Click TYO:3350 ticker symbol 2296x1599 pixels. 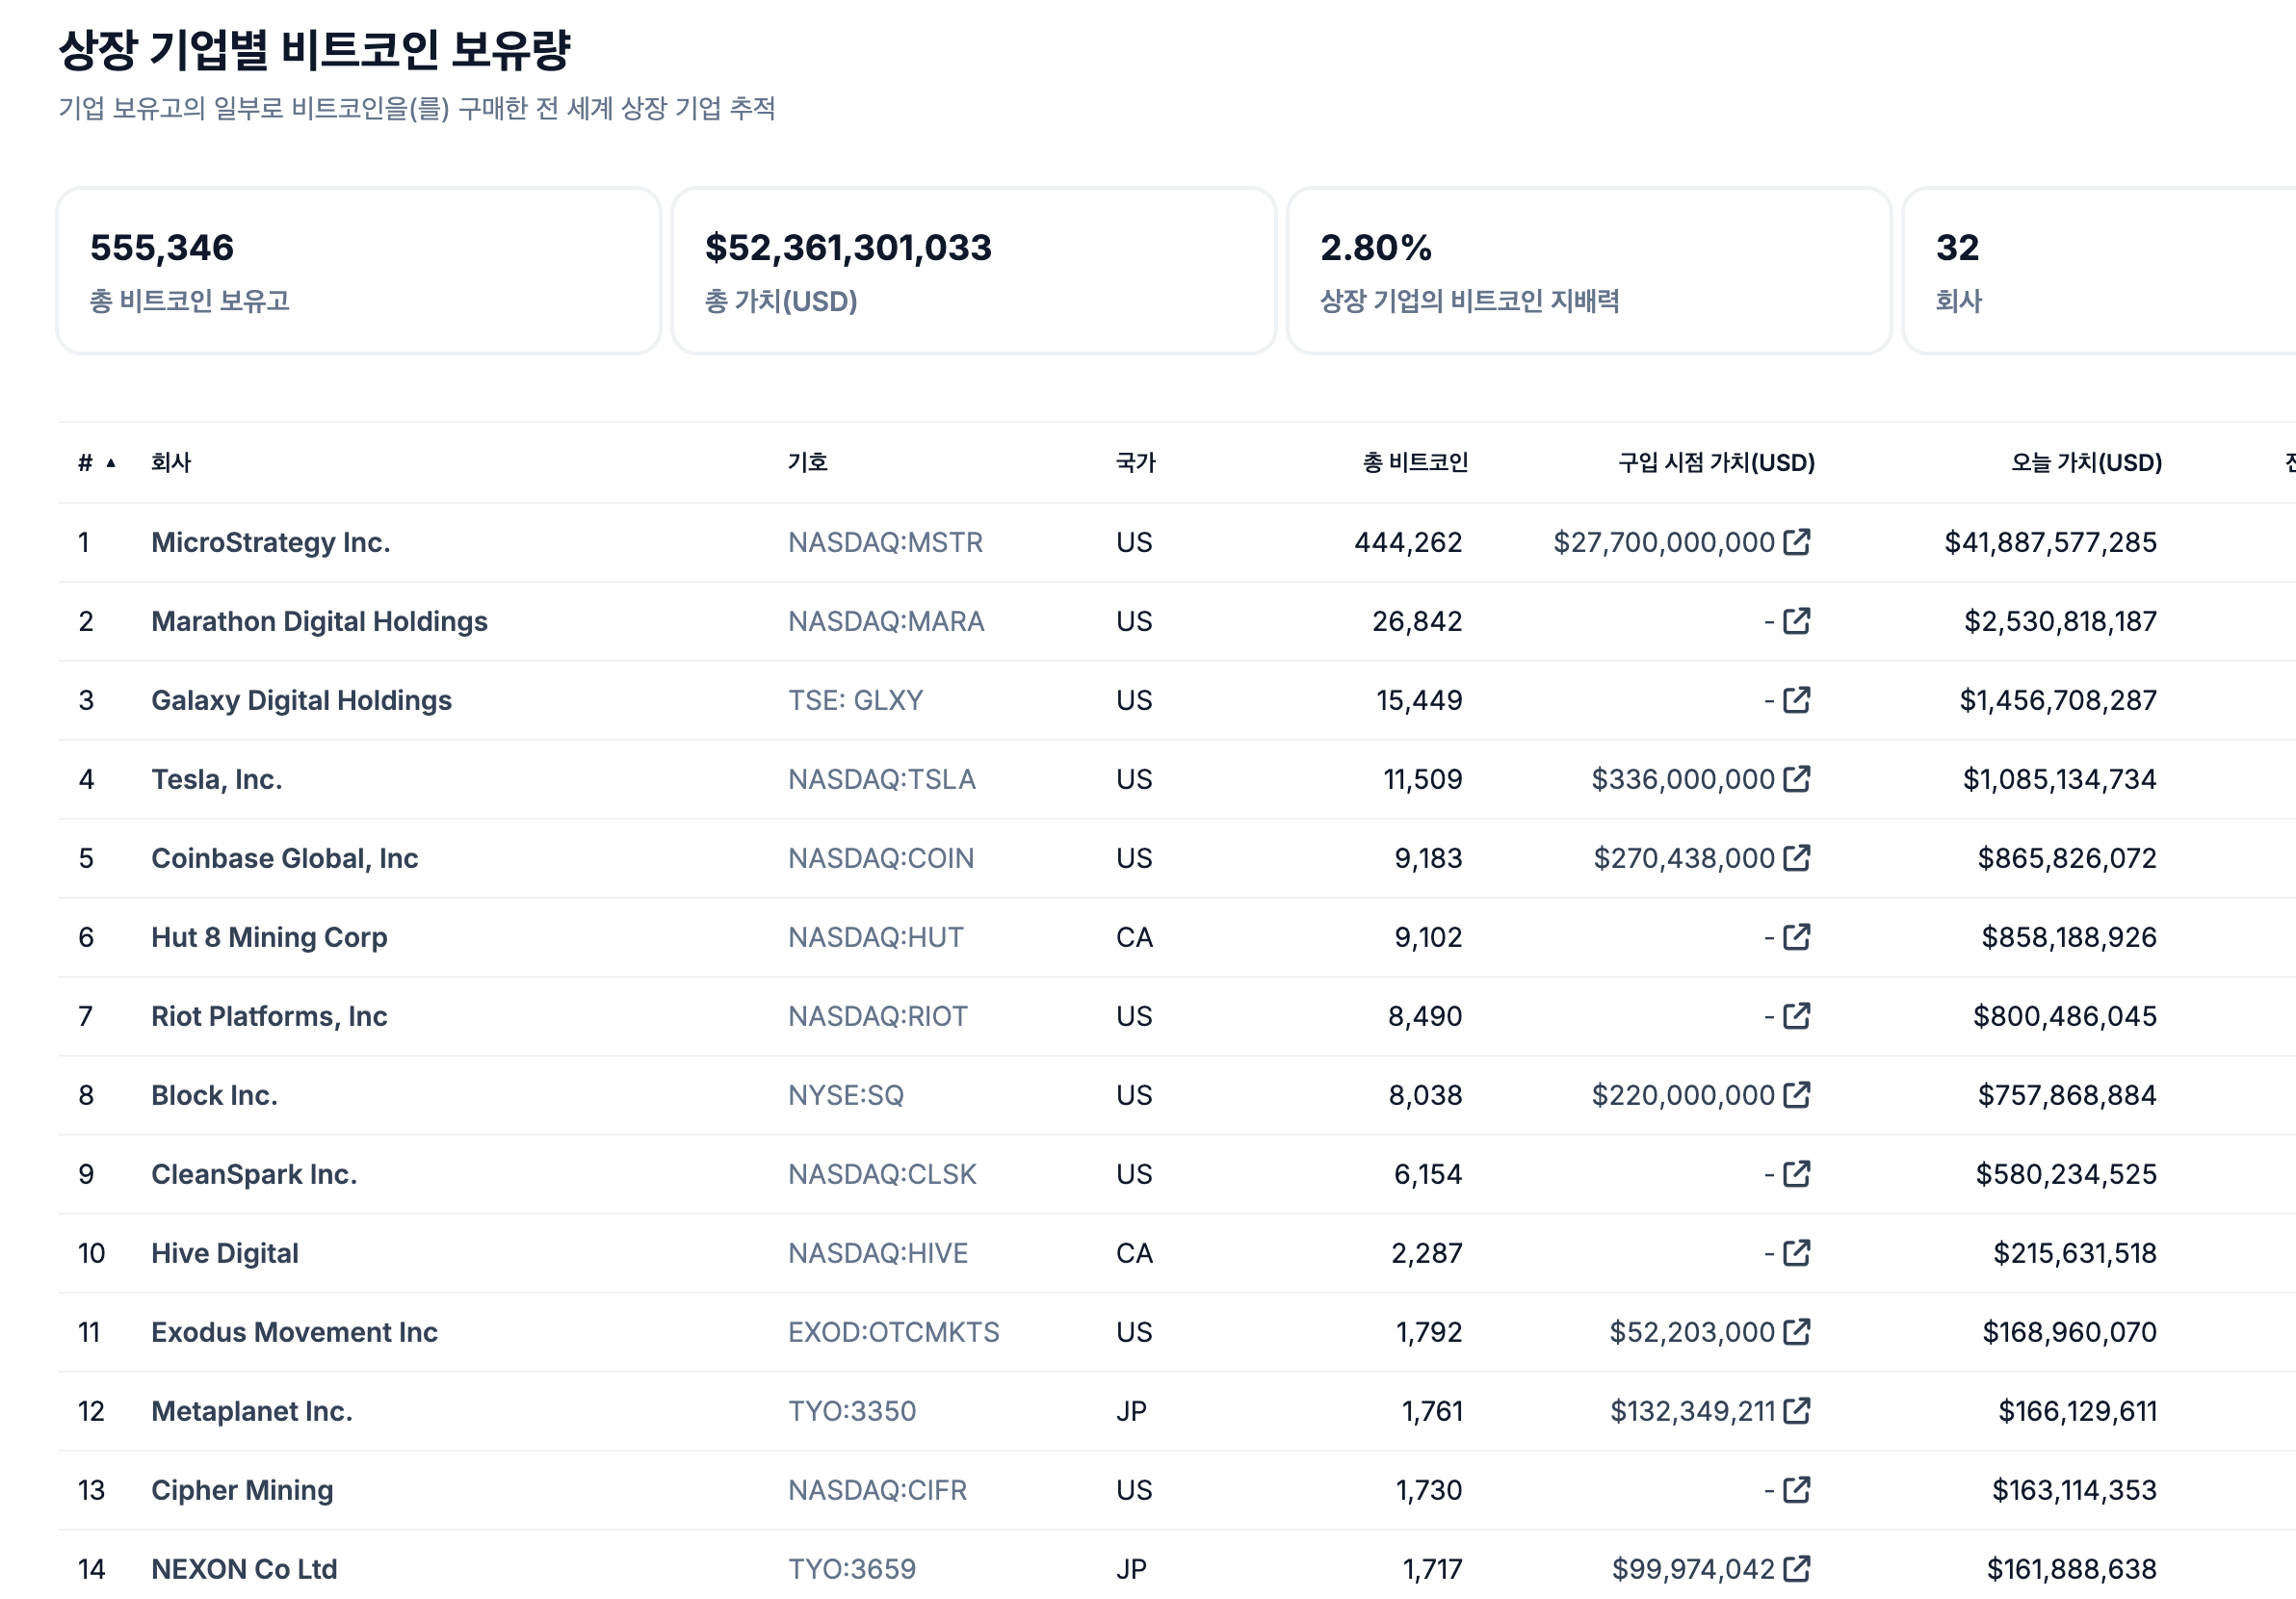pyautogui.click(x=851, y=1411)
